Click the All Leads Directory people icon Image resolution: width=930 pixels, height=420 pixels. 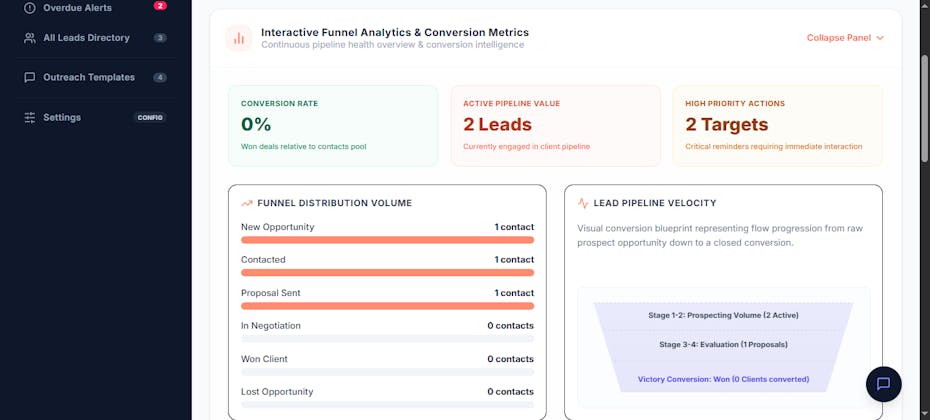pos(30,38)
